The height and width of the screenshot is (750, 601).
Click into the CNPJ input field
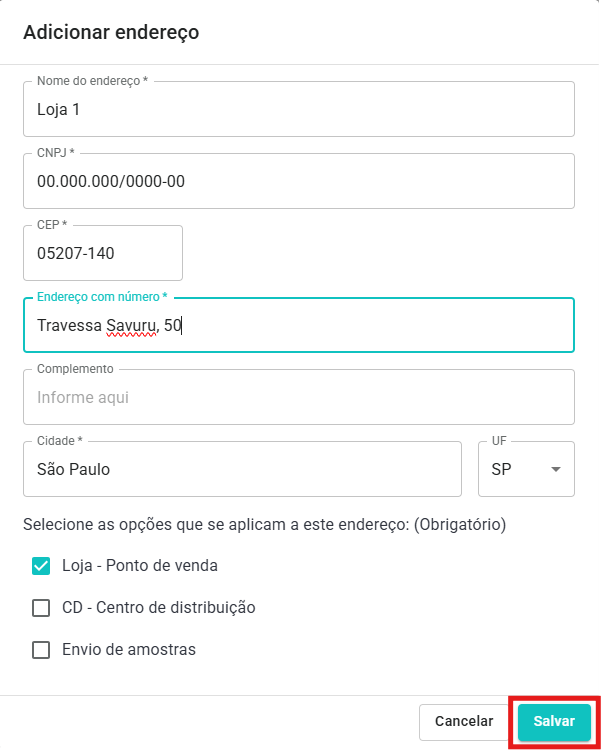click(298, 181)
